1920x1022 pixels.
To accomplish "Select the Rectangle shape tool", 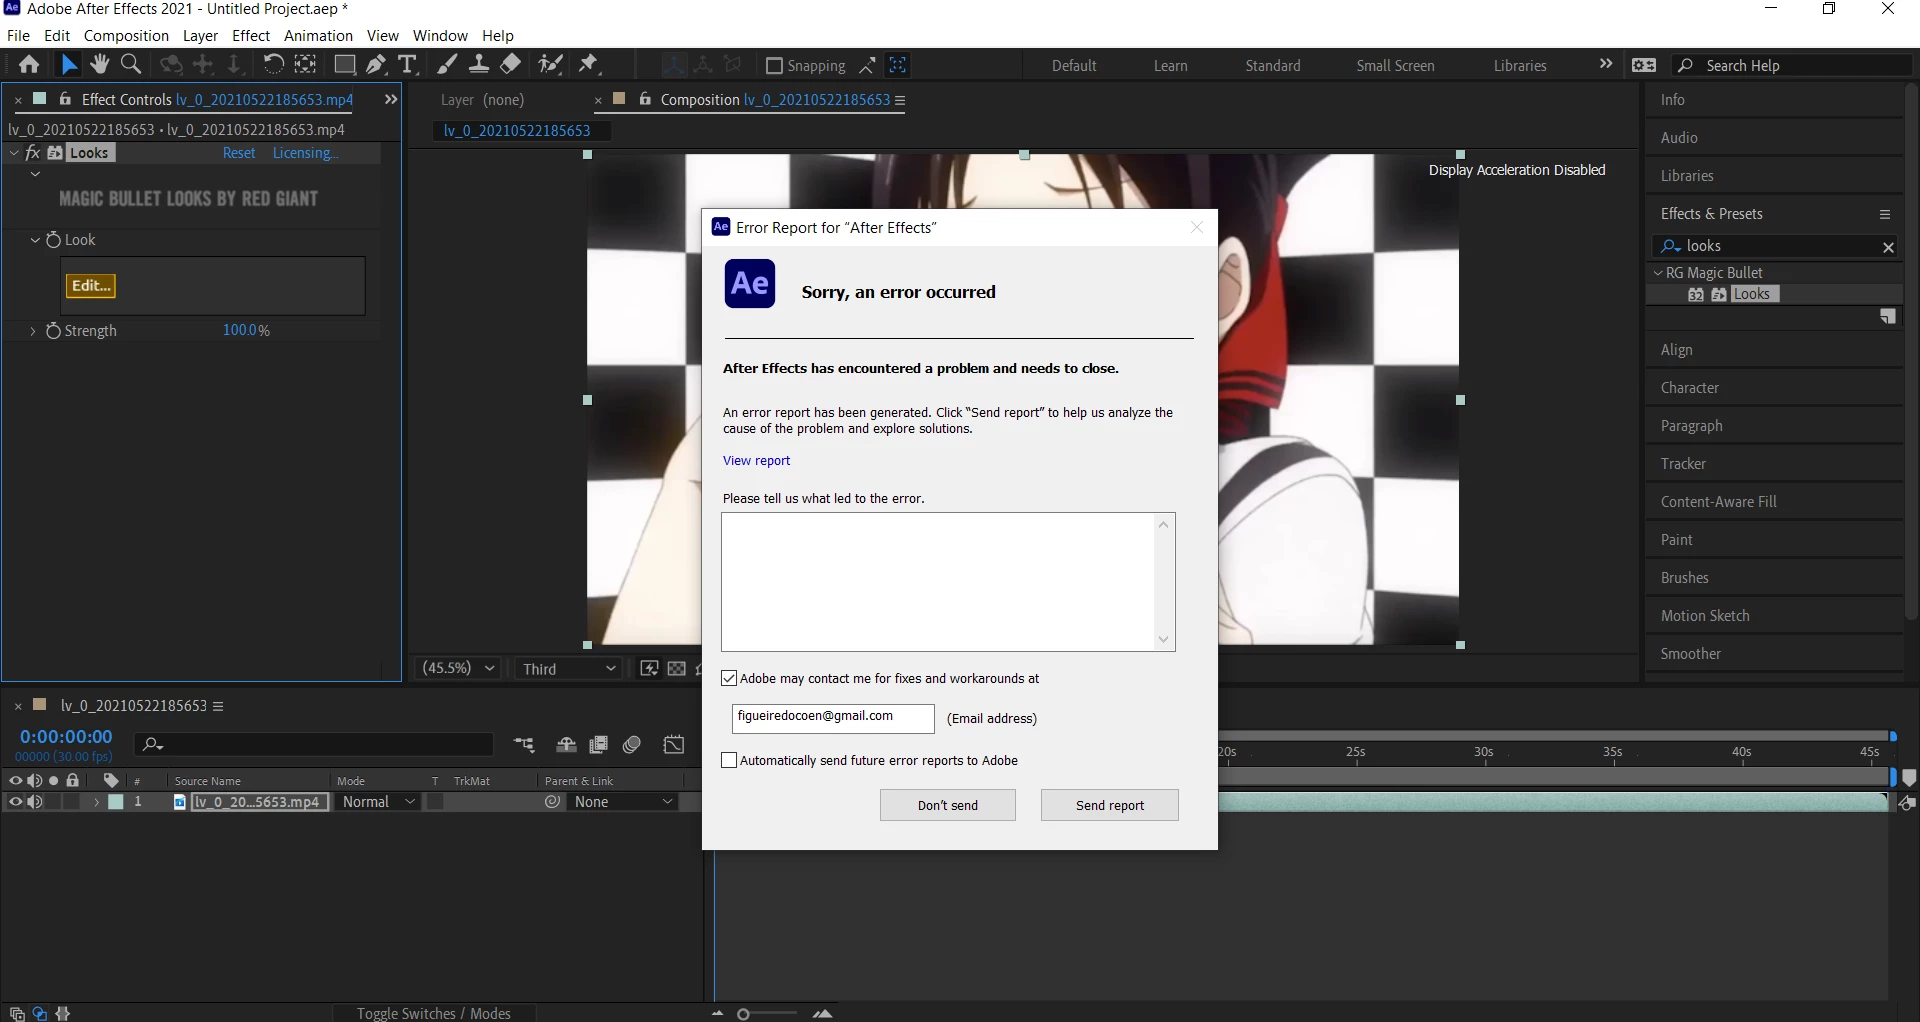I will pos(344,65).
